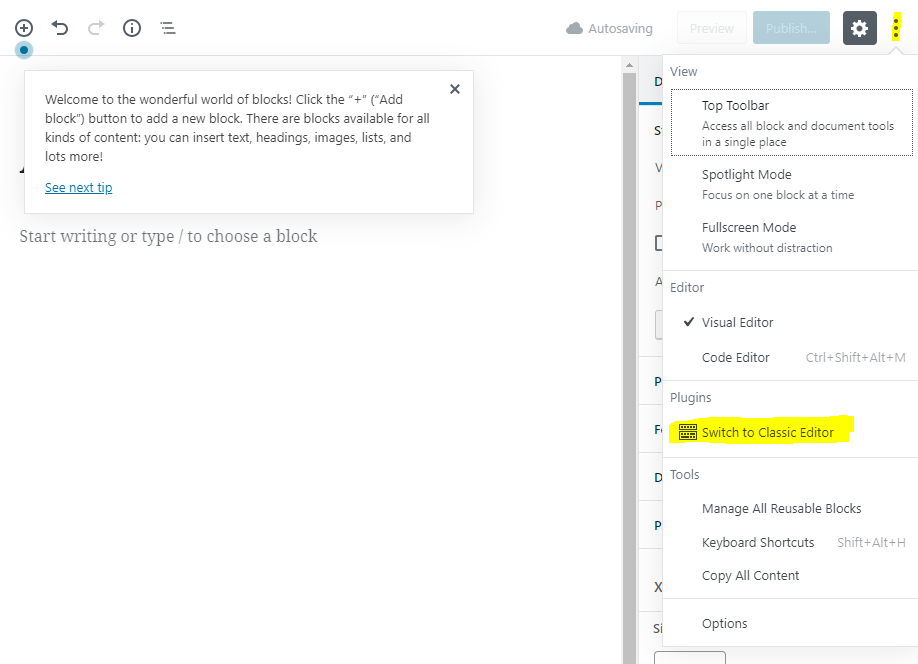This screenshot has height=664, width=918.
Task: Switch to Code Editor
Action: pos(735,357)
